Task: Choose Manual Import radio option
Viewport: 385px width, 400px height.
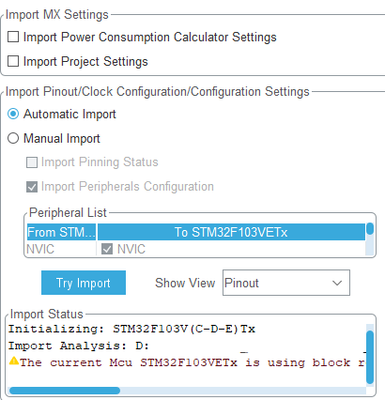Action: click(x=13, y=138)
